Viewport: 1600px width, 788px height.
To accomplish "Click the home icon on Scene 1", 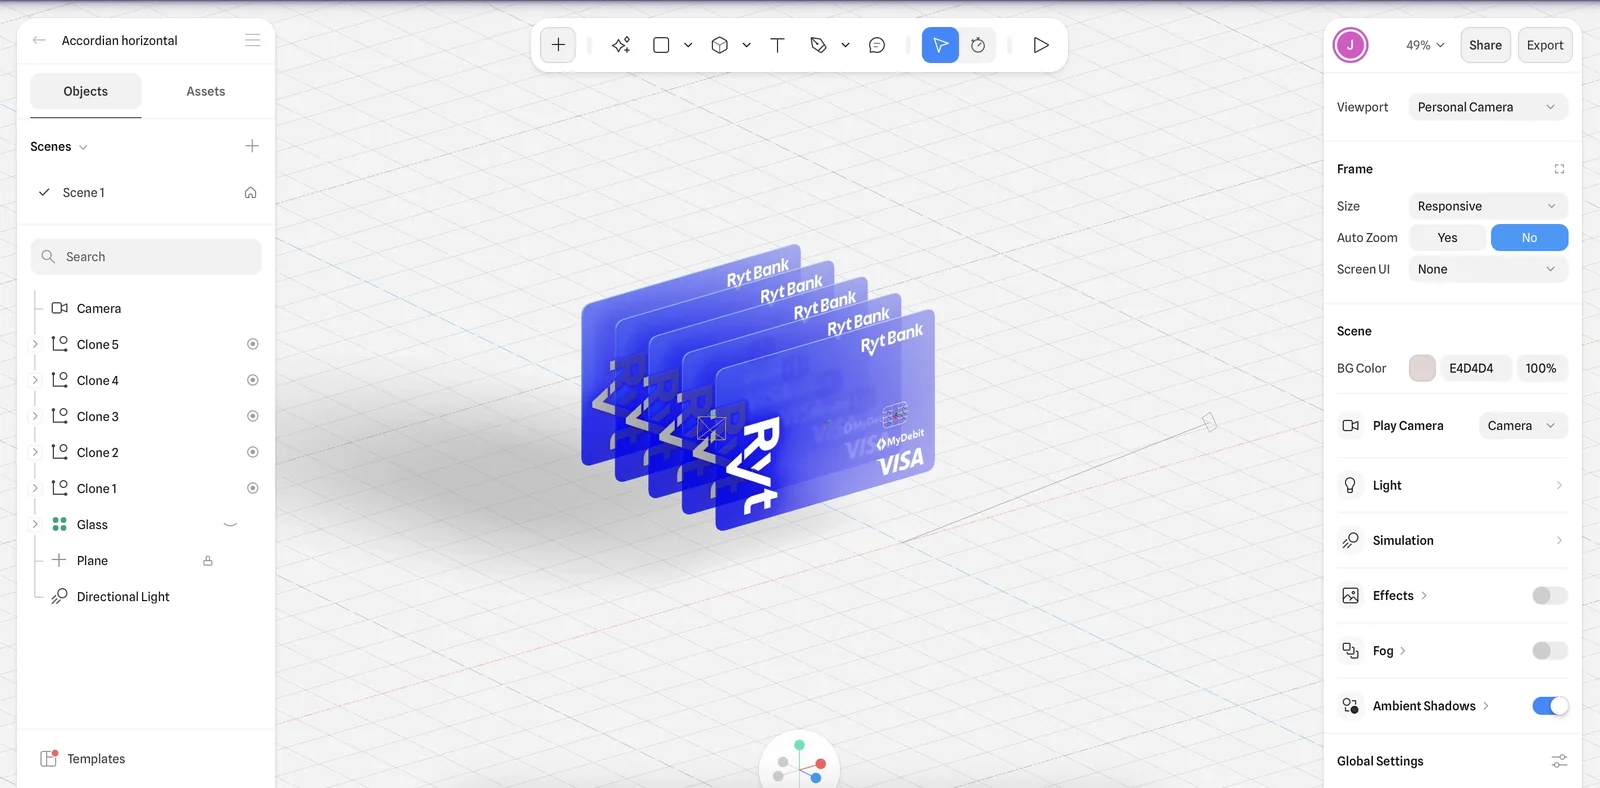I will (x=250, y=192).
